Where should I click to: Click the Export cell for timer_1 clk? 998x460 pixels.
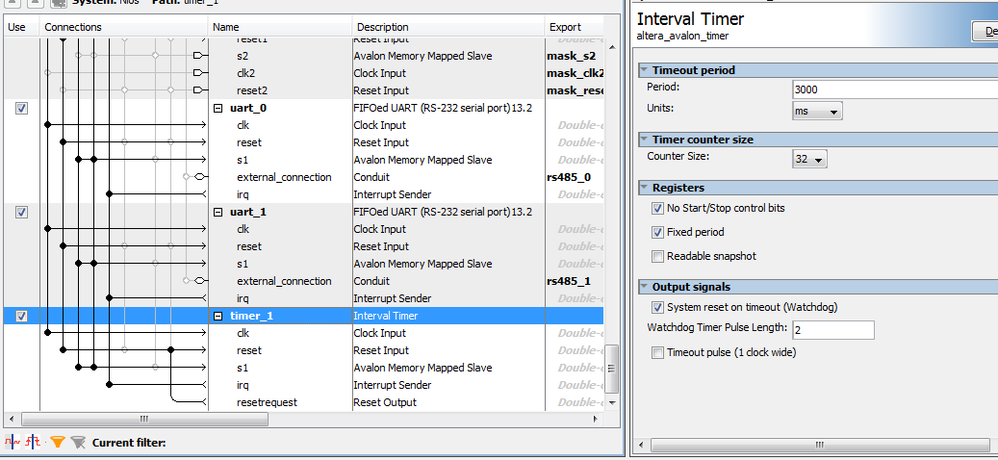[574, 333]
